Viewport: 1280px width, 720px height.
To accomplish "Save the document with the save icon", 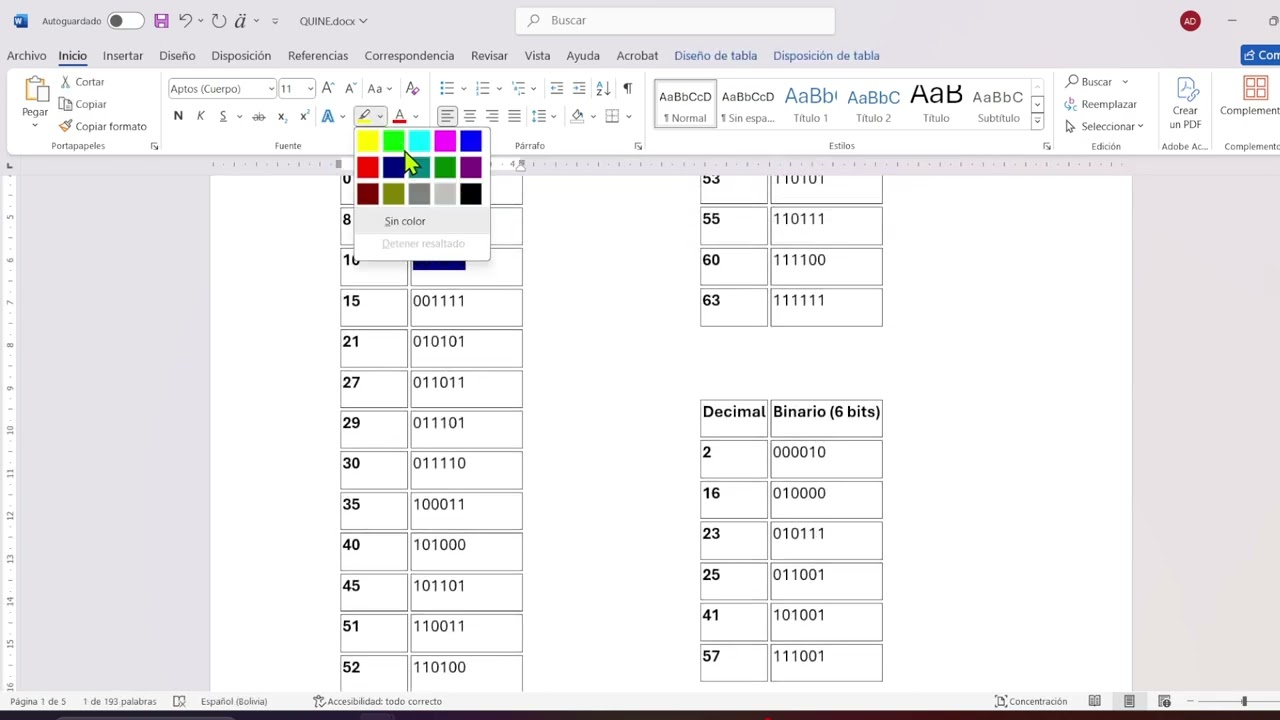I will coord(161,21).
